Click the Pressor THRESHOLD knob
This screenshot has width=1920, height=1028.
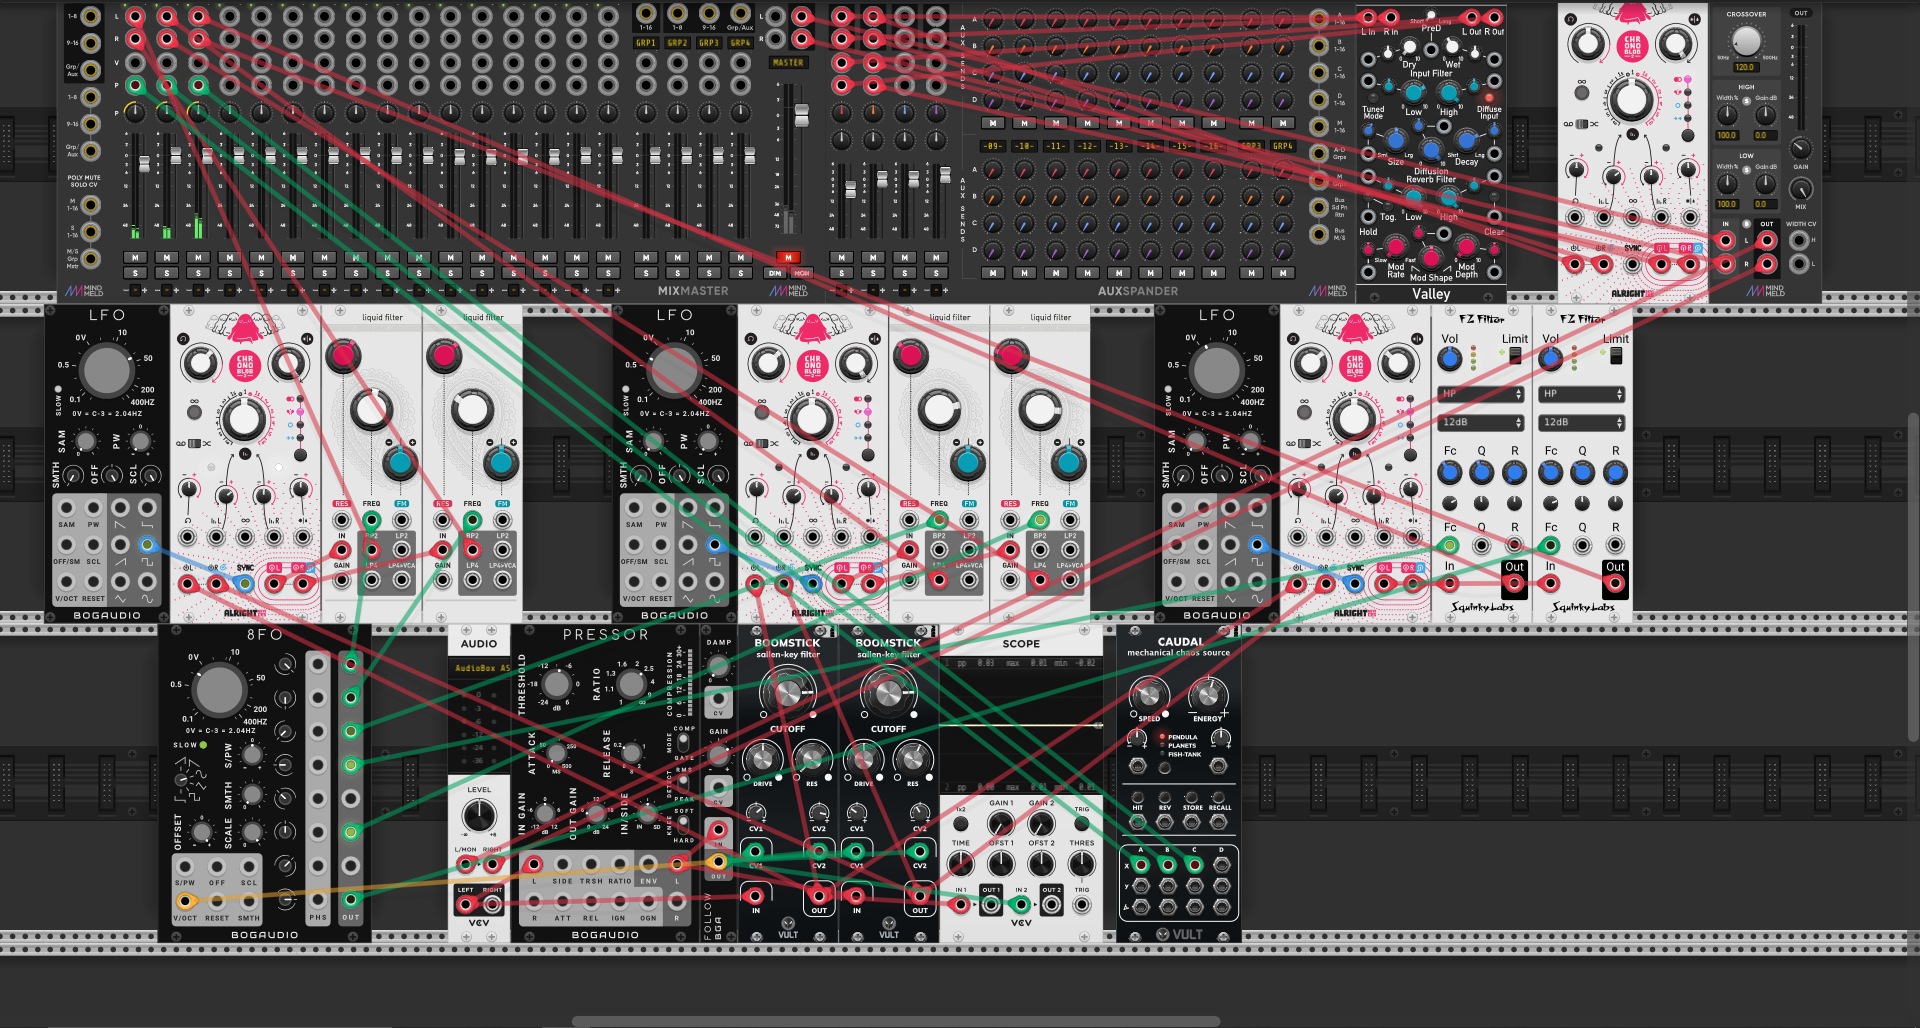tap(556, 685)
